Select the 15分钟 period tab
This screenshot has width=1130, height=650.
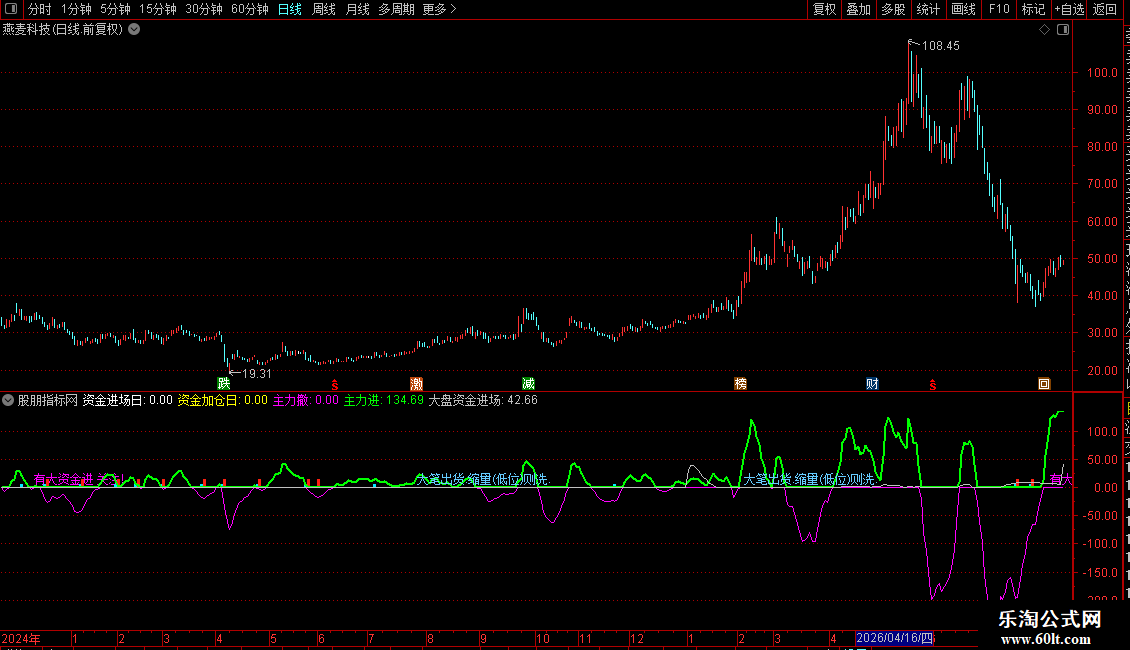point(158,9)
